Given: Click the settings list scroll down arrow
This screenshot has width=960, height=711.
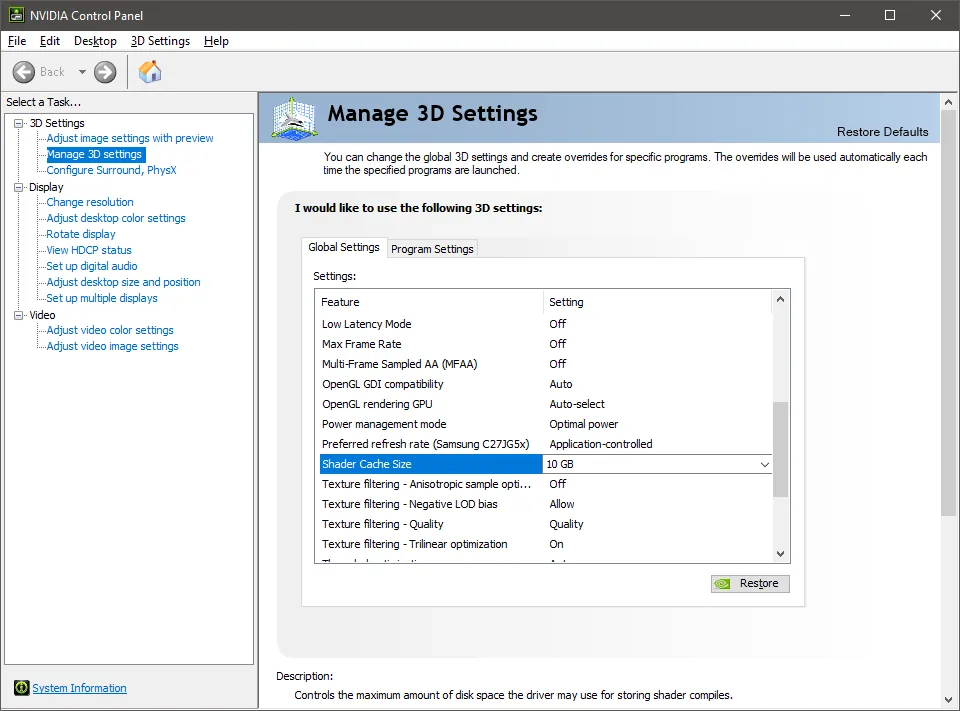Looking at the screenshot, I should [781, 553].
